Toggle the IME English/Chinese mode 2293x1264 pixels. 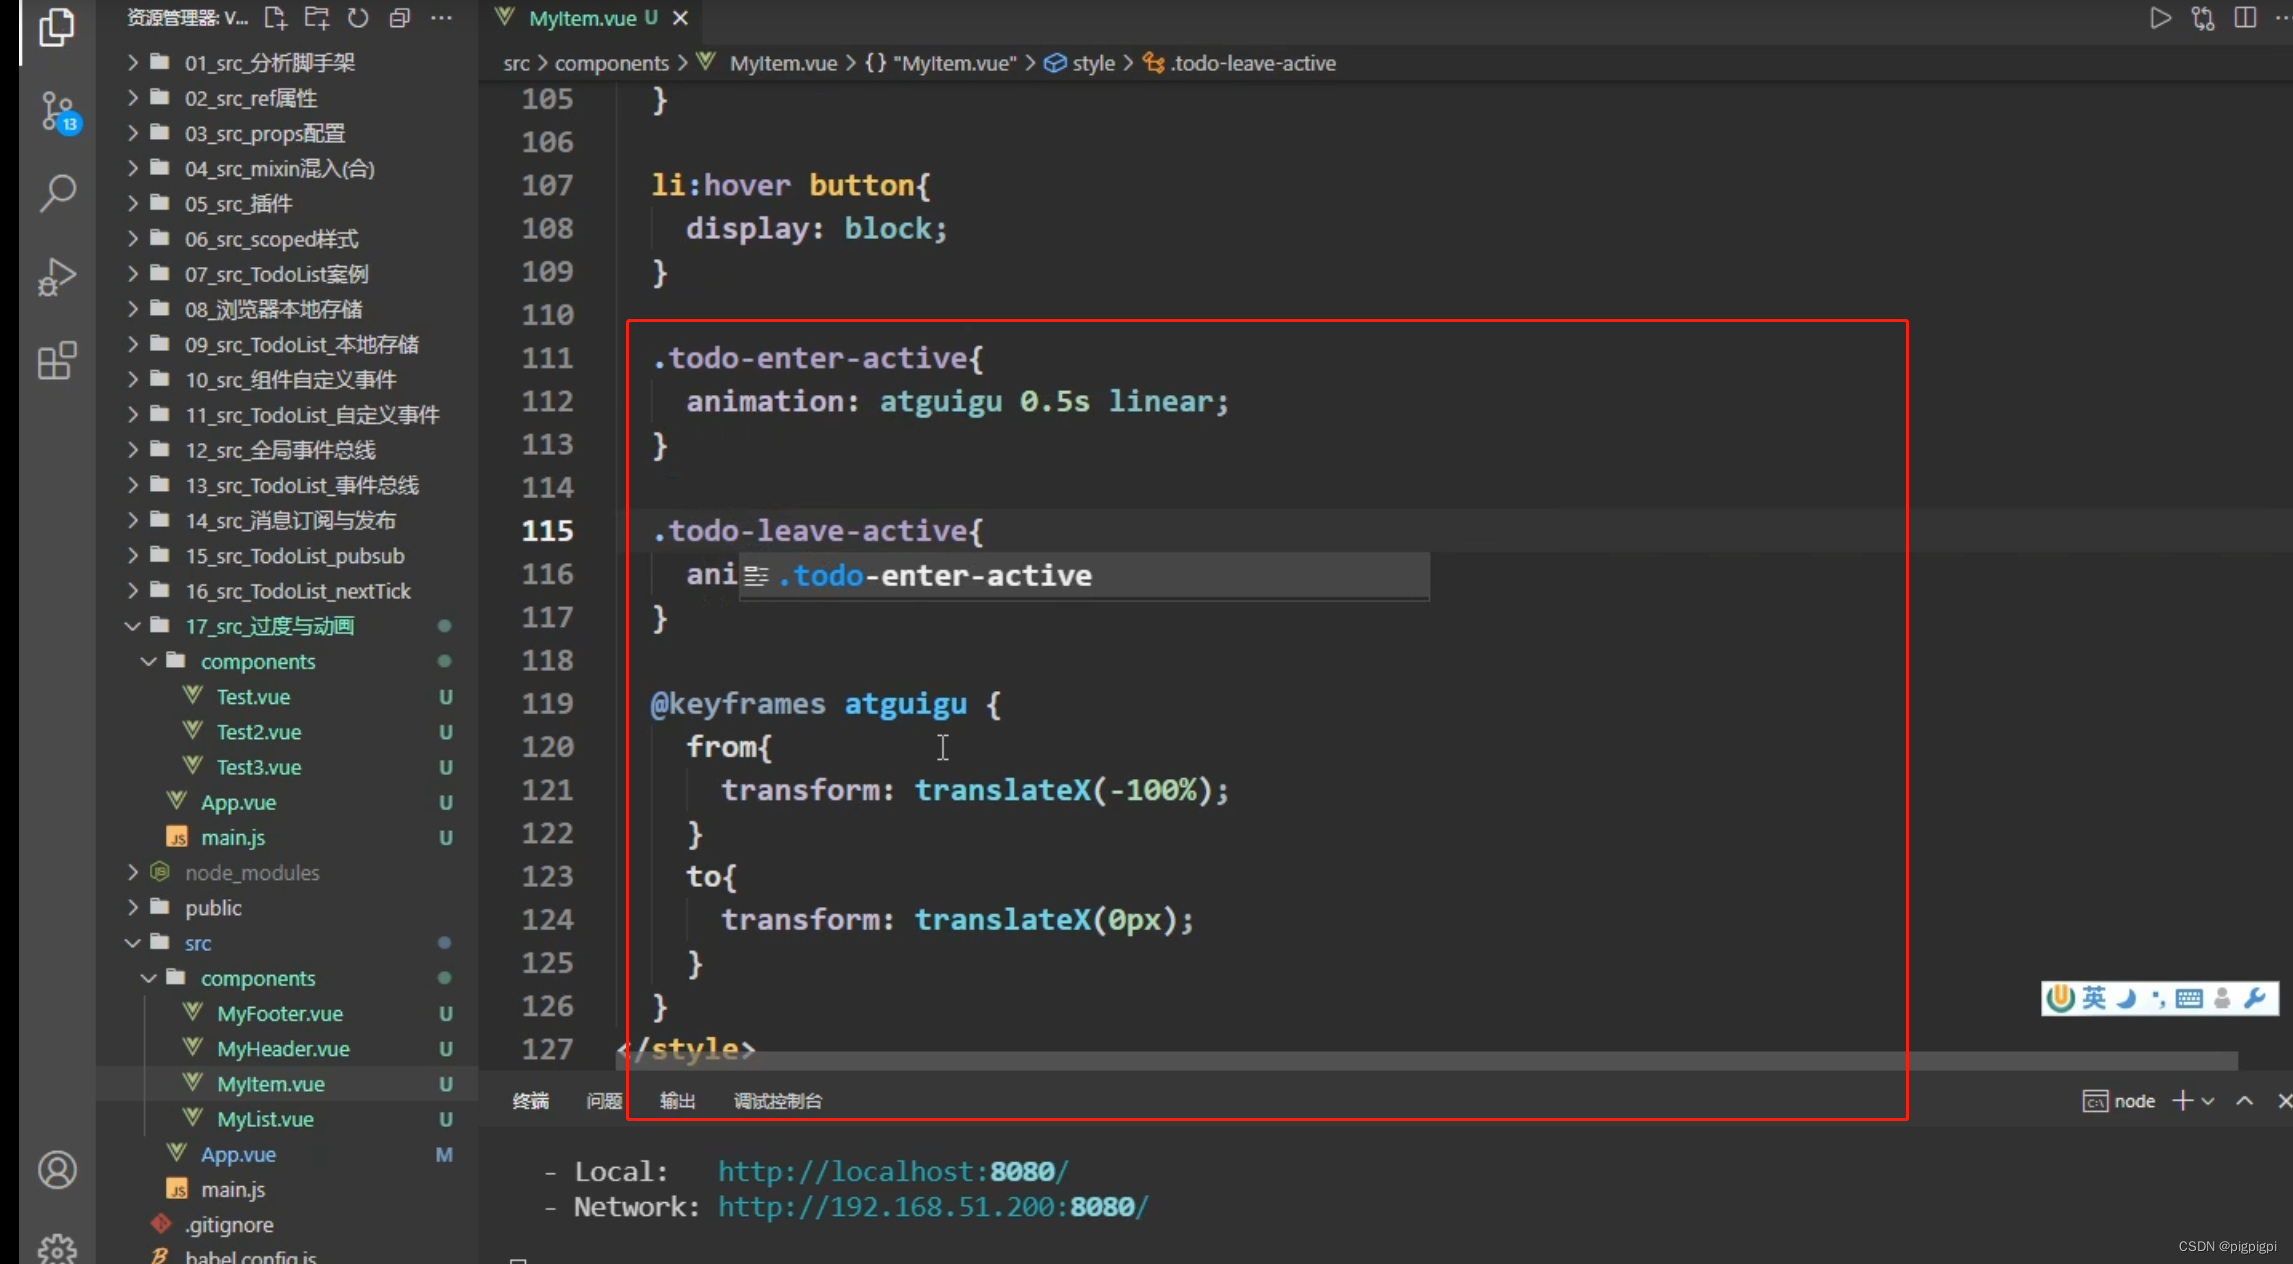(x=2095, y=998)
